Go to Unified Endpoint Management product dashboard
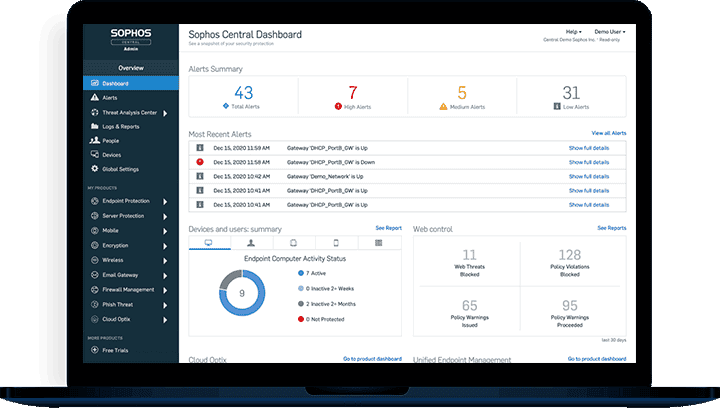 pos(597,359)
